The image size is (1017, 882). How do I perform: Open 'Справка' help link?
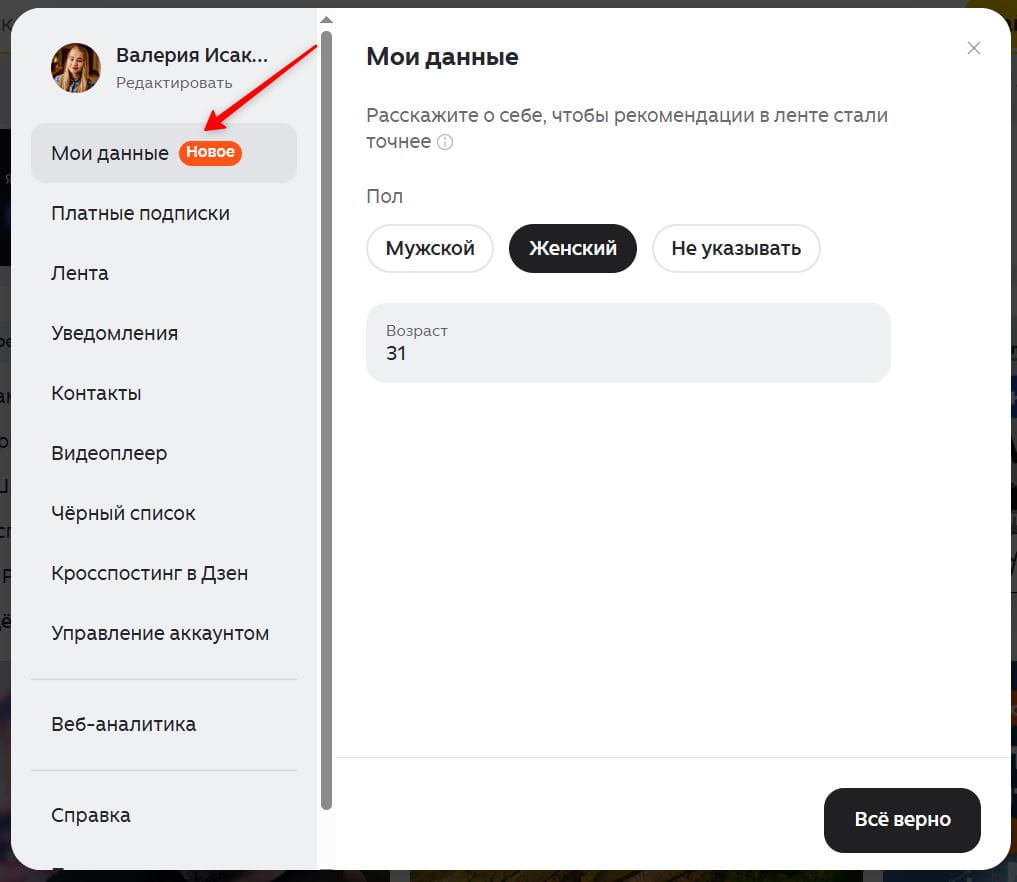click(x=163, y=815)
